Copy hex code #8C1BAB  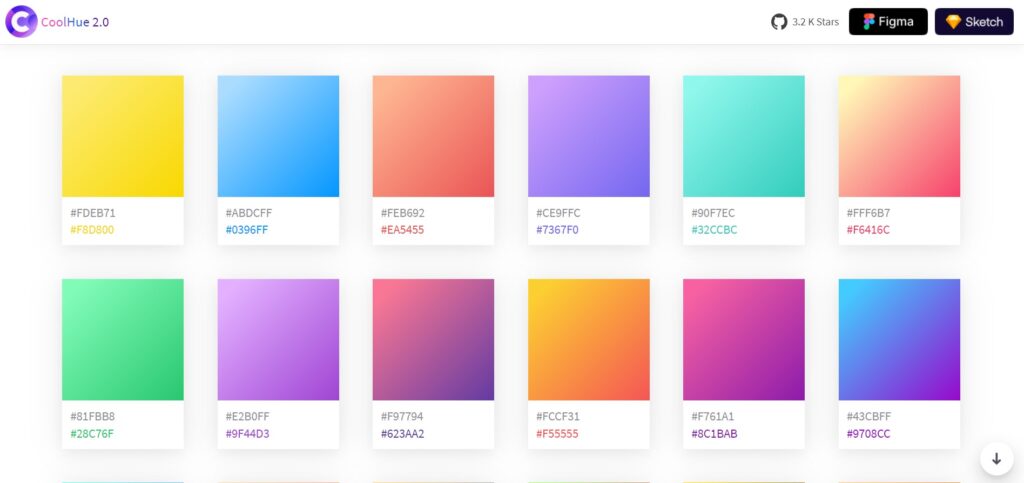click(714, 433)
